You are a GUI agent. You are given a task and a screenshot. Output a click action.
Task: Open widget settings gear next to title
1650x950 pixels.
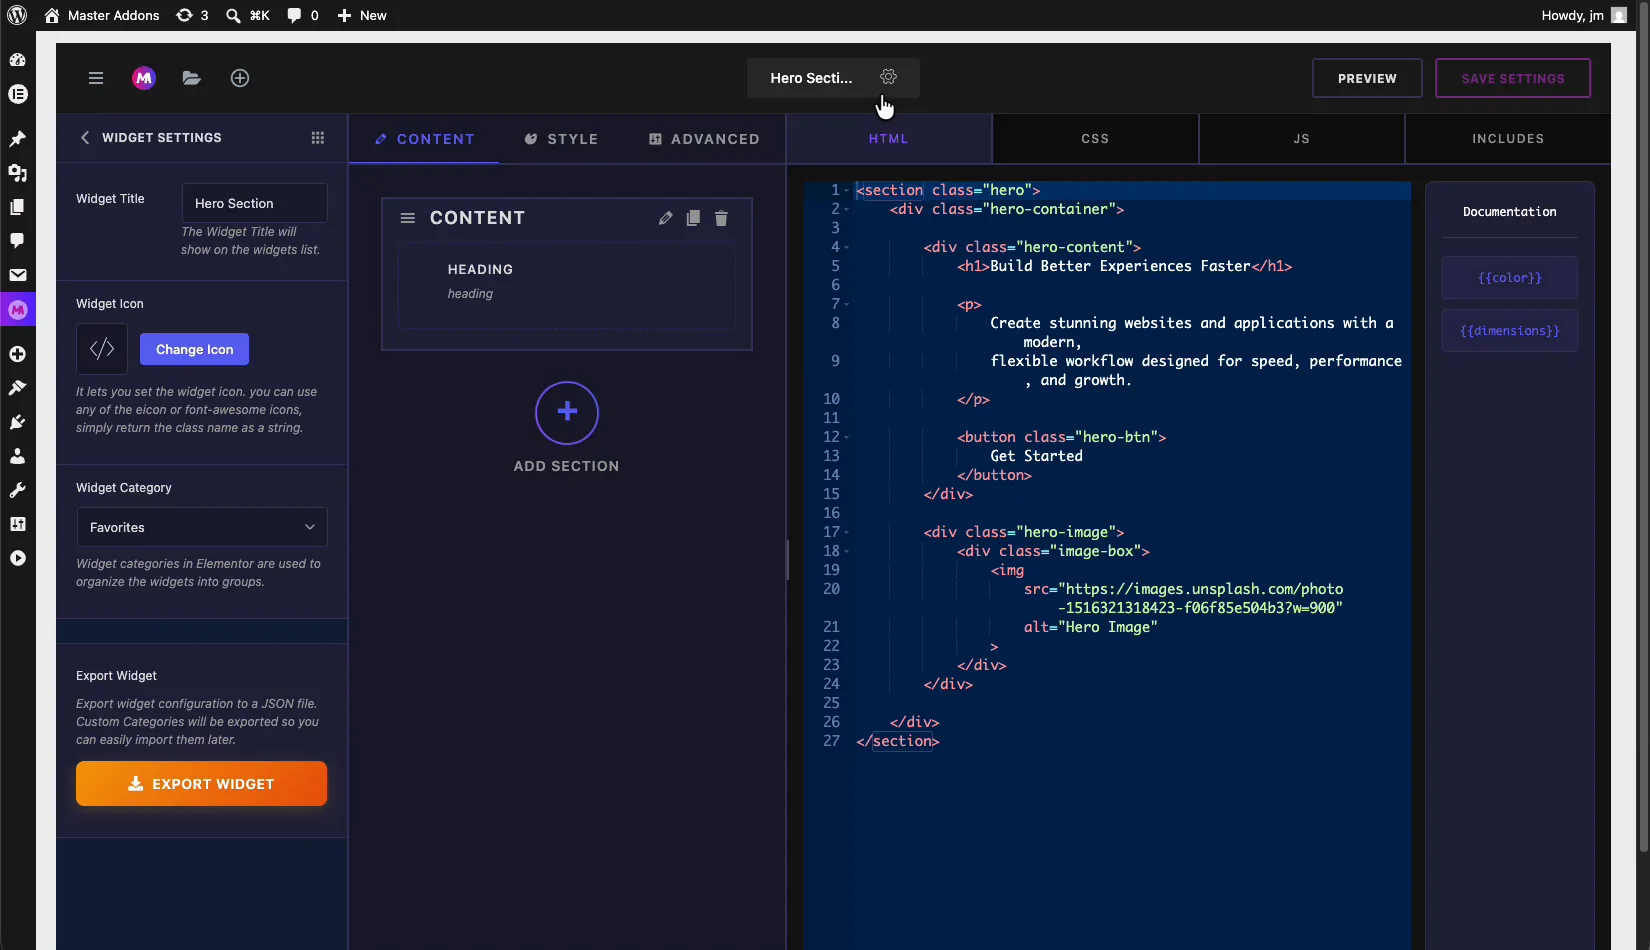(888, 77)
